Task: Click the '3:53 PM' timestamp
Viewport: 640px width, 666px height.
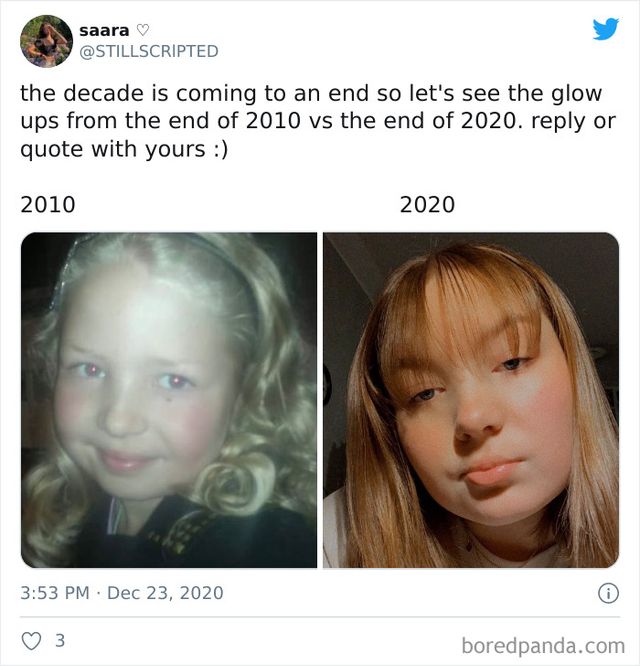Action: (56, 593)
